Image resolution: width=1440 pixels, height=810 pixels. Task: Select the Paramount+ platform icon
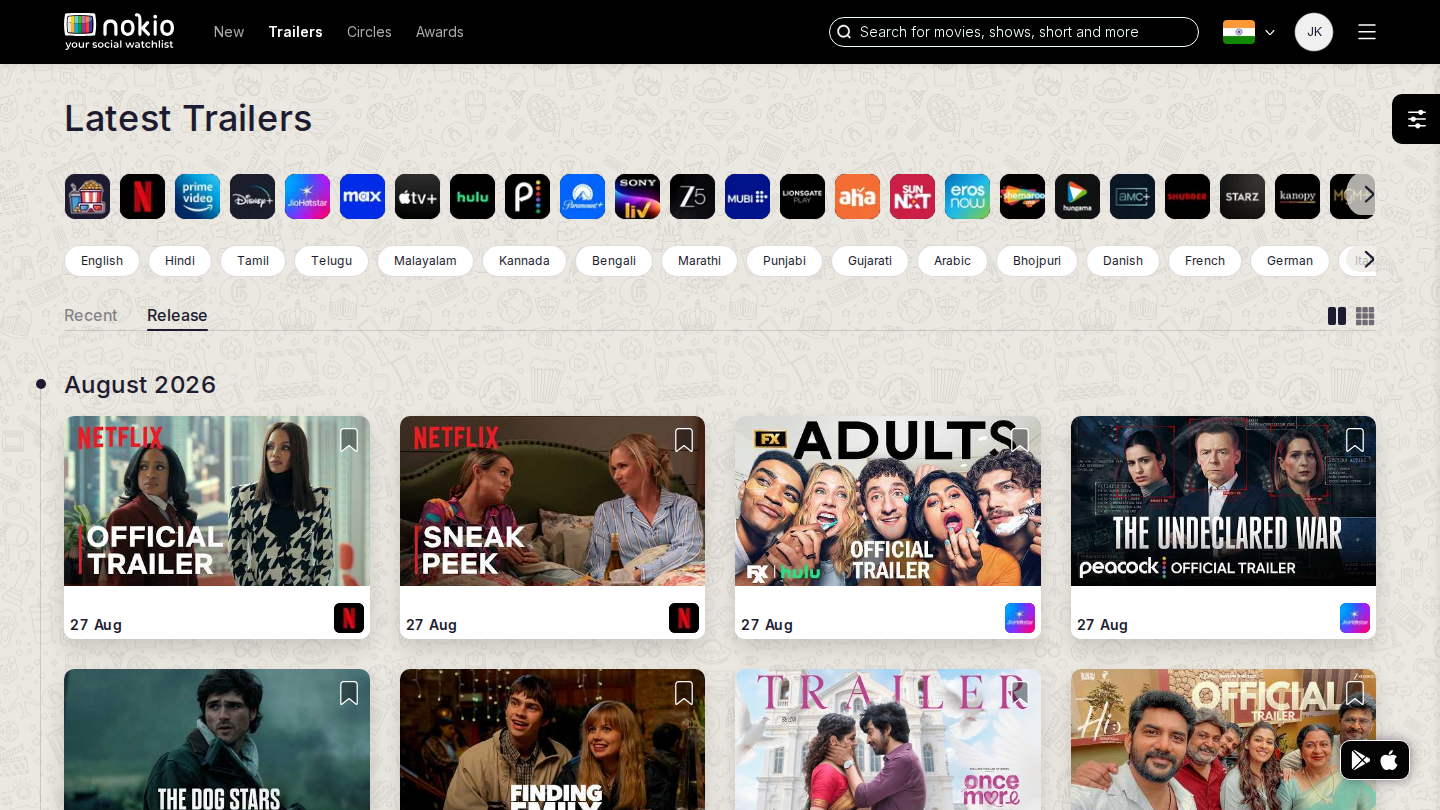(x=582, y=196)
